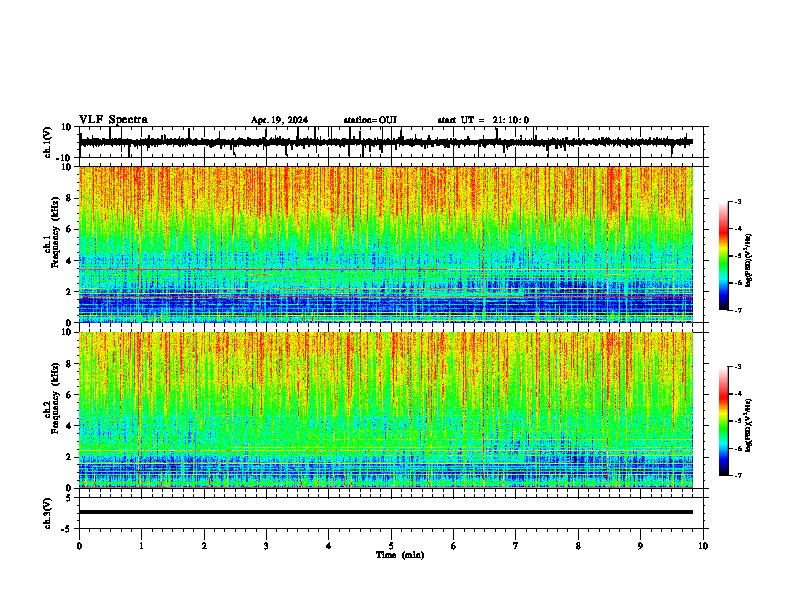This screenshot has width=792, height=612.
Task: Click the "VLF Spectra" plot title
Action: (113, 120)
